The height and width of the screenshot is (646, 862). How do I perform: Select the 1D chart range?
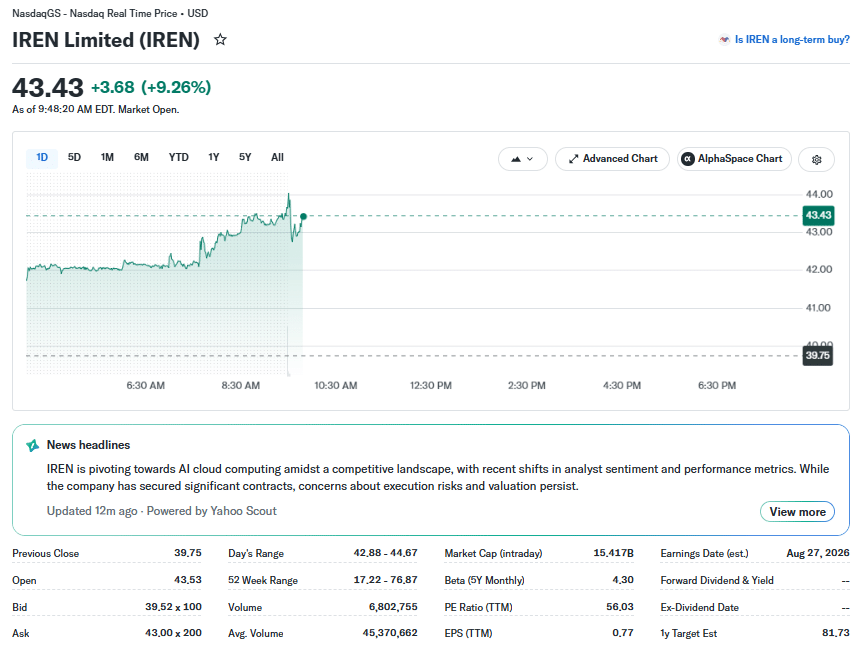point(42,157)
